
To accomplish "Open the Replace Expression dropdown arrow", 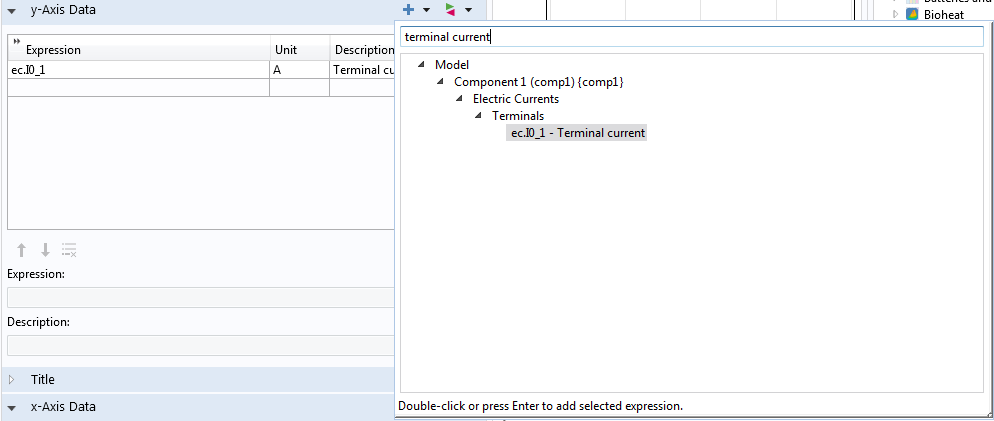I will click(468, 10).
